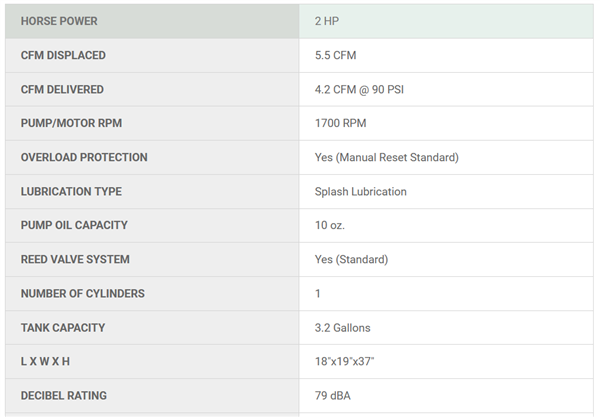Click the NUMBER OF CYLINDERS label
This screenshot has width=600, height=417.
(x=83, y=293)
